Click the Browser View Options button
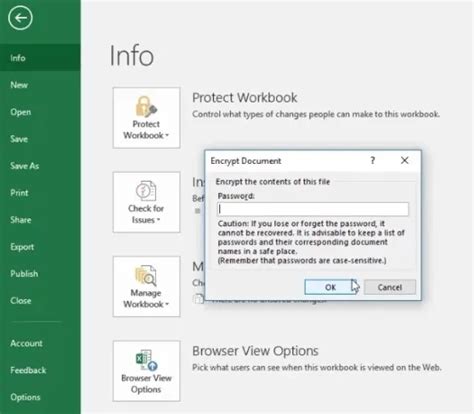Viewport: 474px width, 414px height. (146, 371)
